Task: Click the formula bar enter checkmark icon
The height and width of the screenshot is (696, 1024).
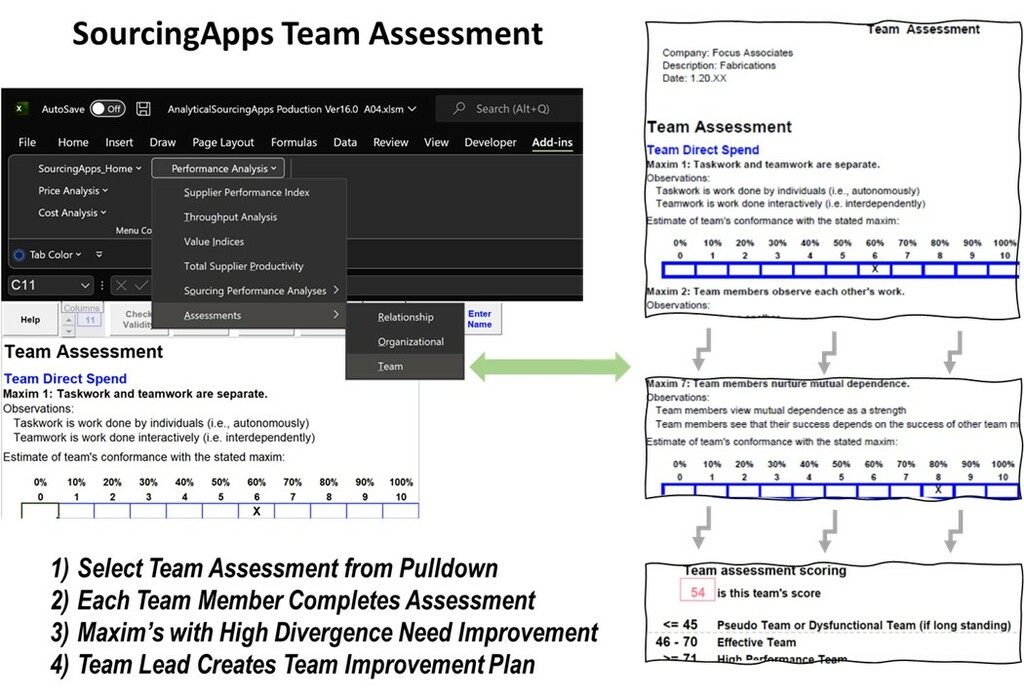Action: 141,286
